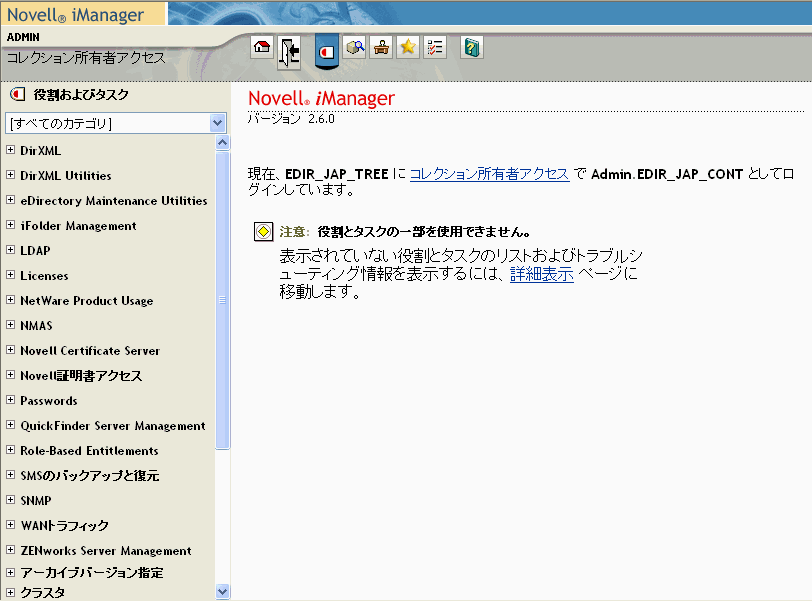Expand SMSのバックアップと復元 plus box

10,474
